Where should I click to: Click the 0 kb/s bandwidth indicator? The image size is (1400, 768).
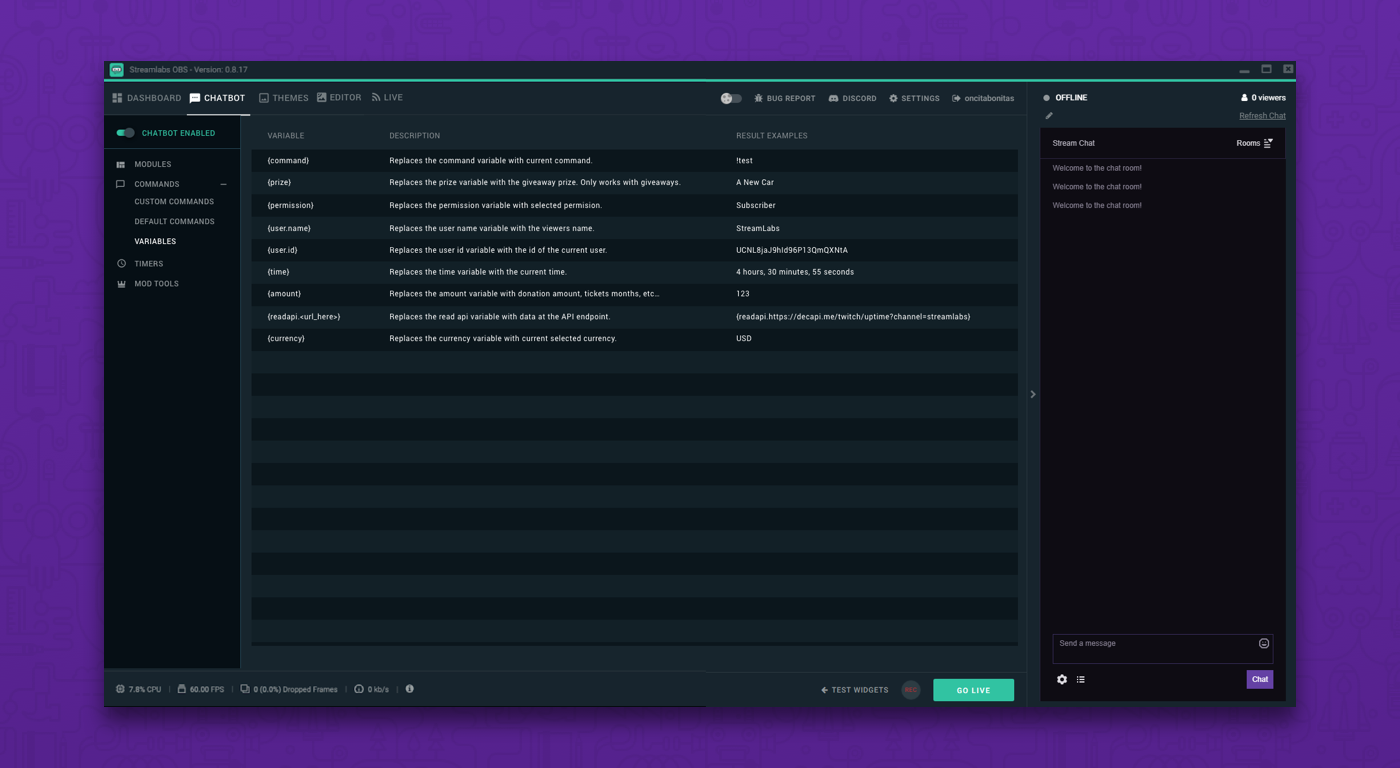(x=372, y=690)
